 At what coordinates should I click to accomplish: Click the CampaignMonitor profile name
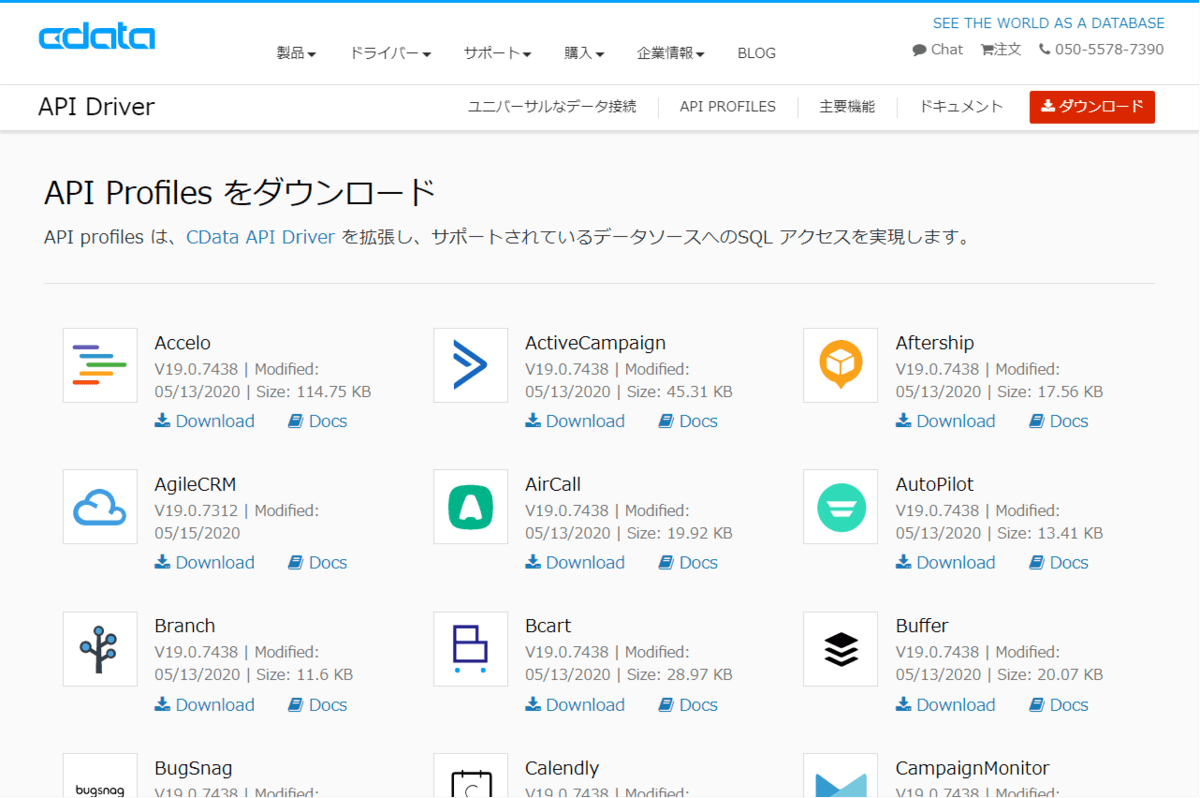pos(973,769)
